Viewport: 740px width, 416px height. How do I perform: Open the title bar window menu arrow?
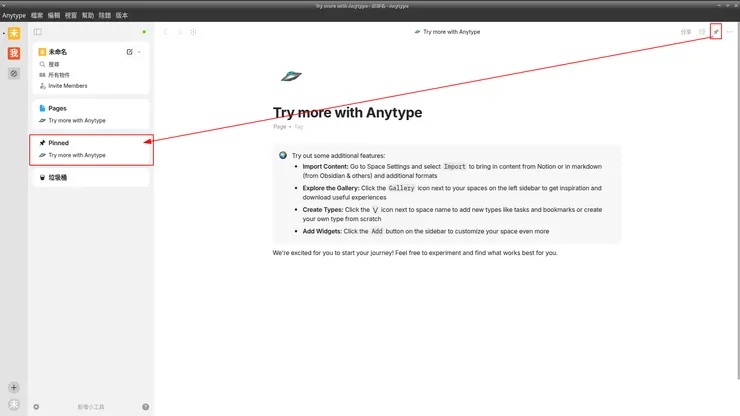coord(4,5)
